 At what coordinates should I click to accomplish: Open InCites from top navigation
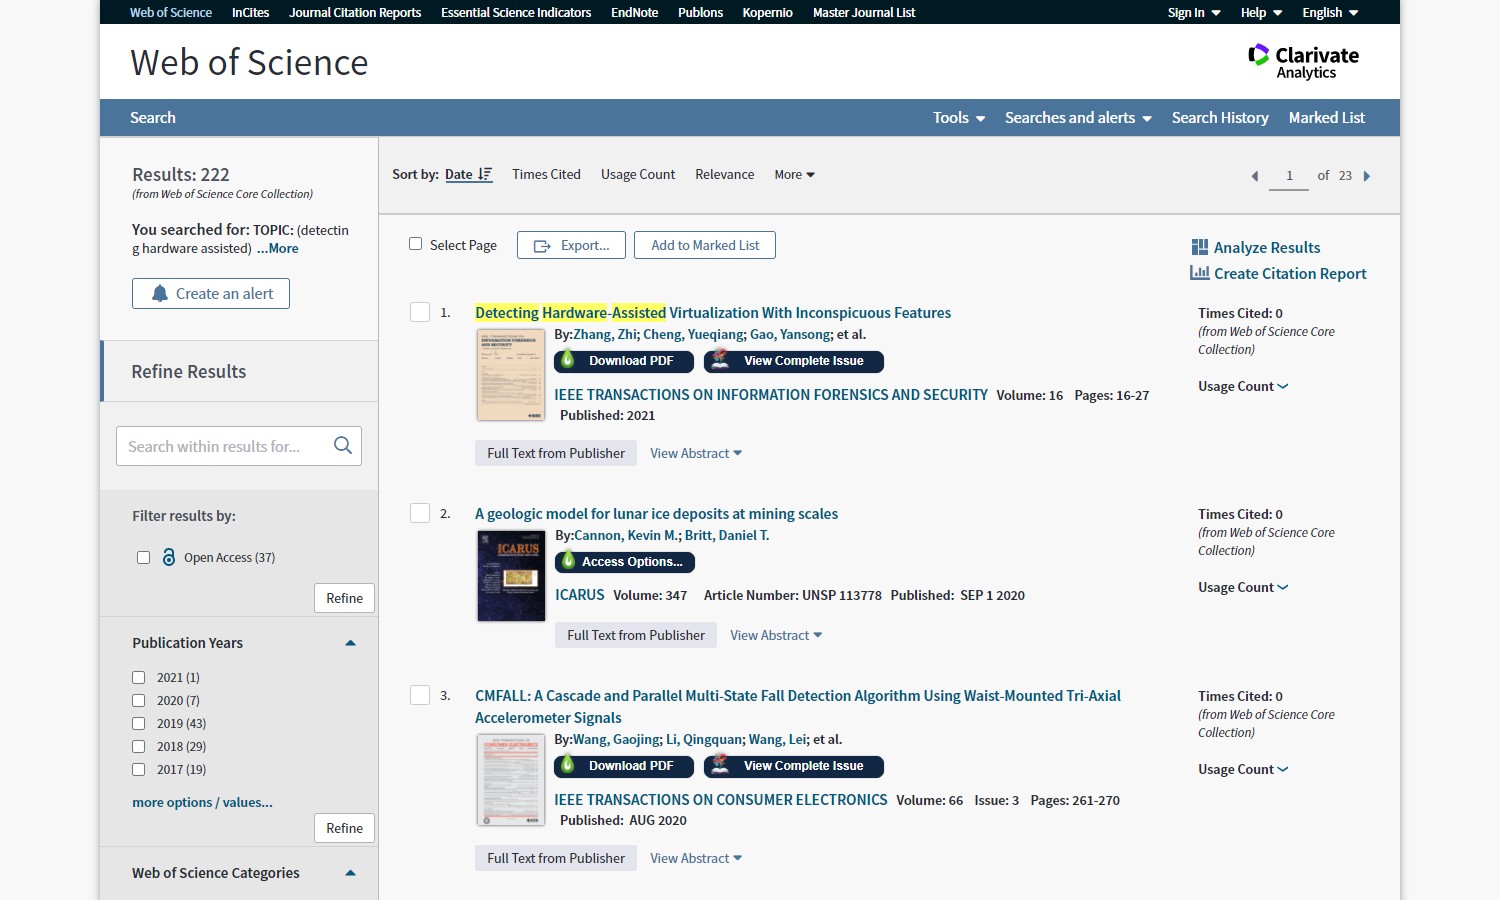point(250,12)
